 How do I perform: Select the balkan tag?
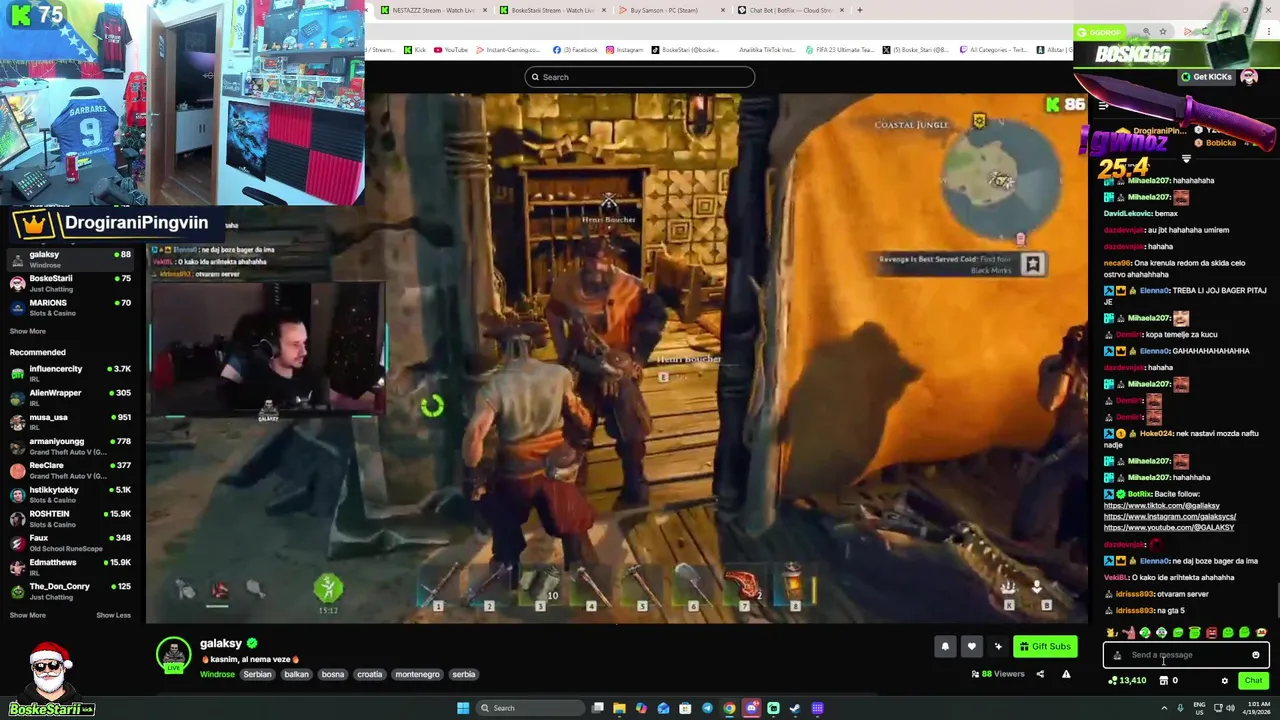(x=296, y=674)
